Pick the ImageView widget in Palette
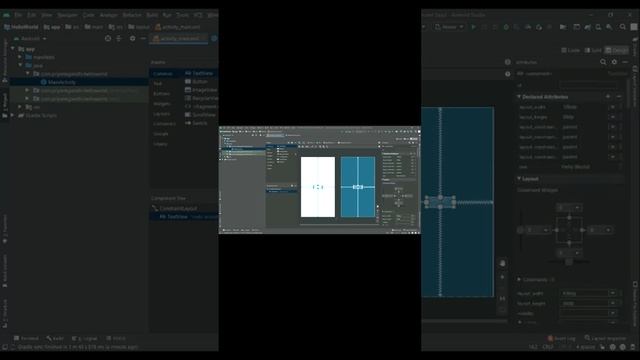 tap(201, 90)
